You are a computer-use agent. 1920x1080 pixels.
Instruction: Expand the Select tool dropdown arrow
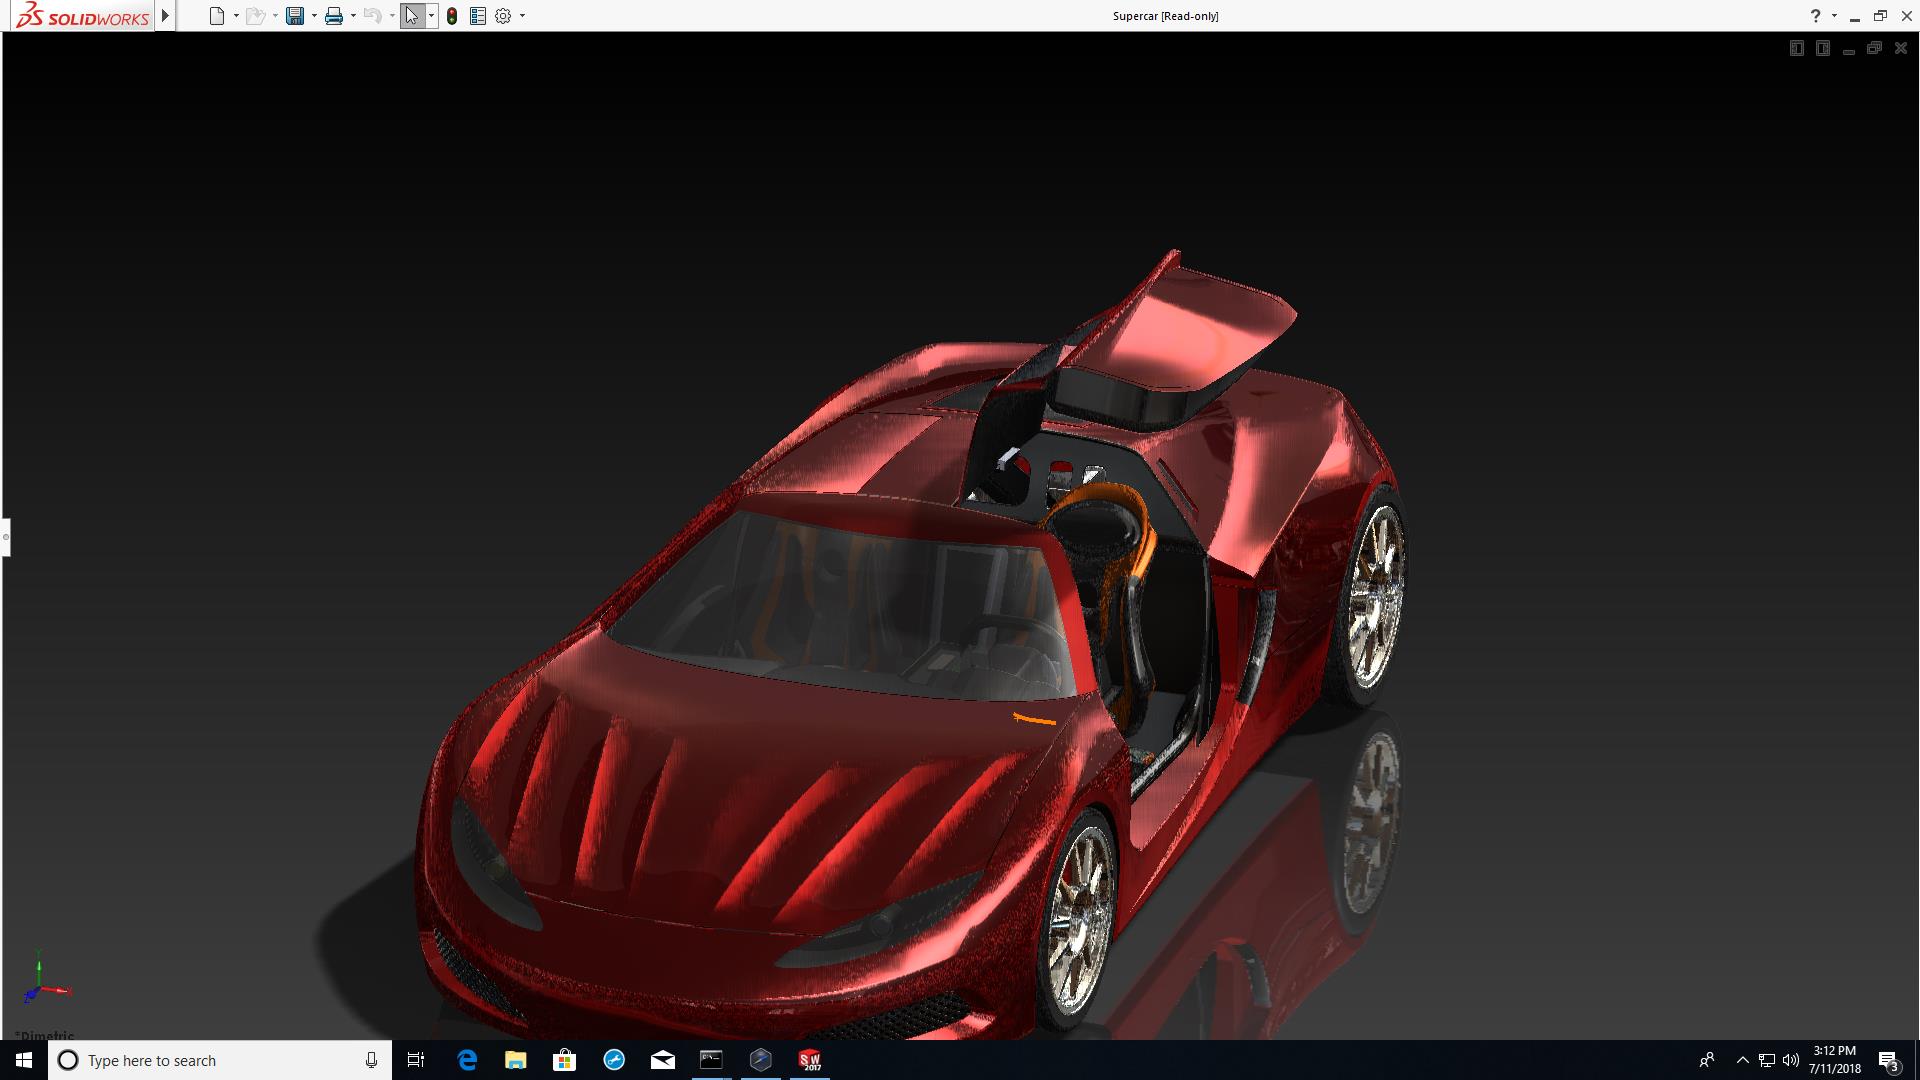431,16
